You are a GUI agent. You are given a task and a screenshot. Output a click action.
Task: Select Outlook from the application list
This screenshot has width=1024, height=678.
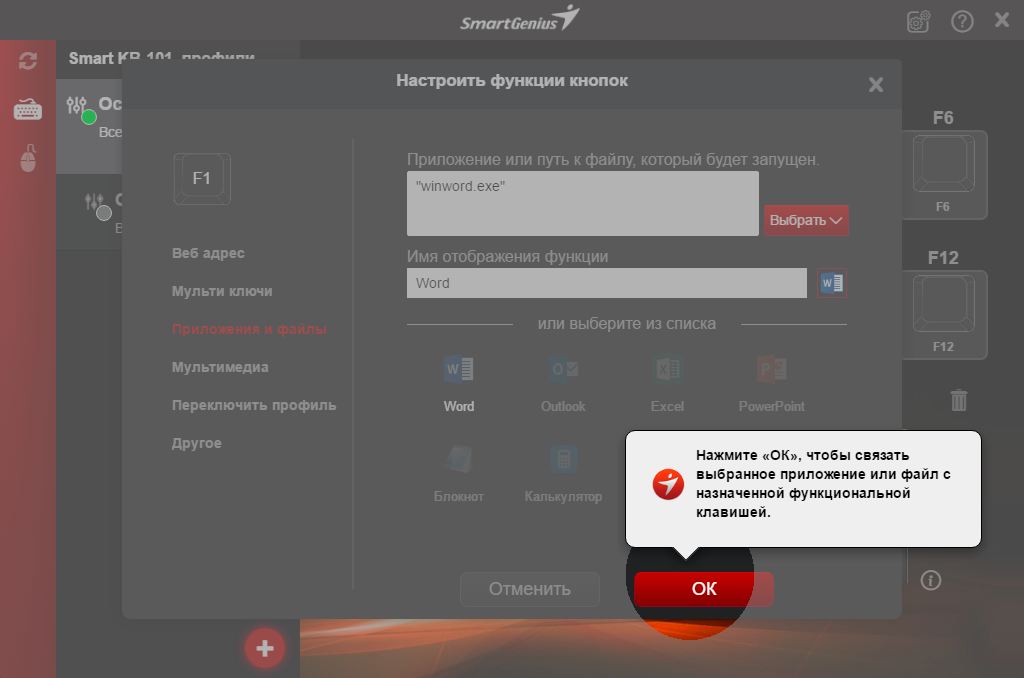(563, 383)
